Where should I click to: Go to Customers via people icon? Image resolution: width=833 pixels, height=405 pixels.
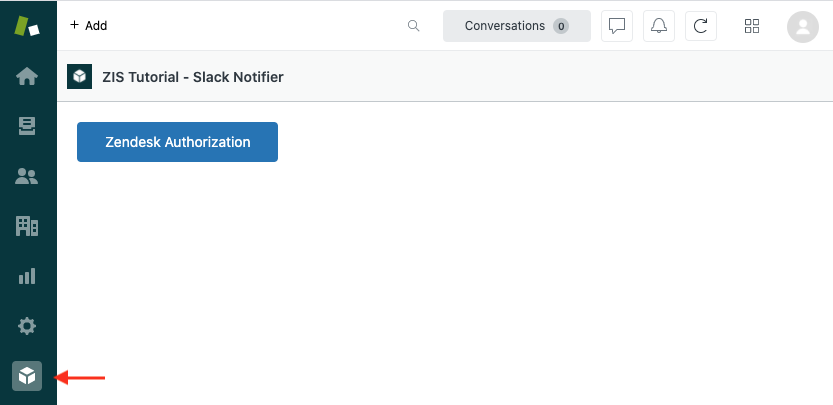(27, 176)
